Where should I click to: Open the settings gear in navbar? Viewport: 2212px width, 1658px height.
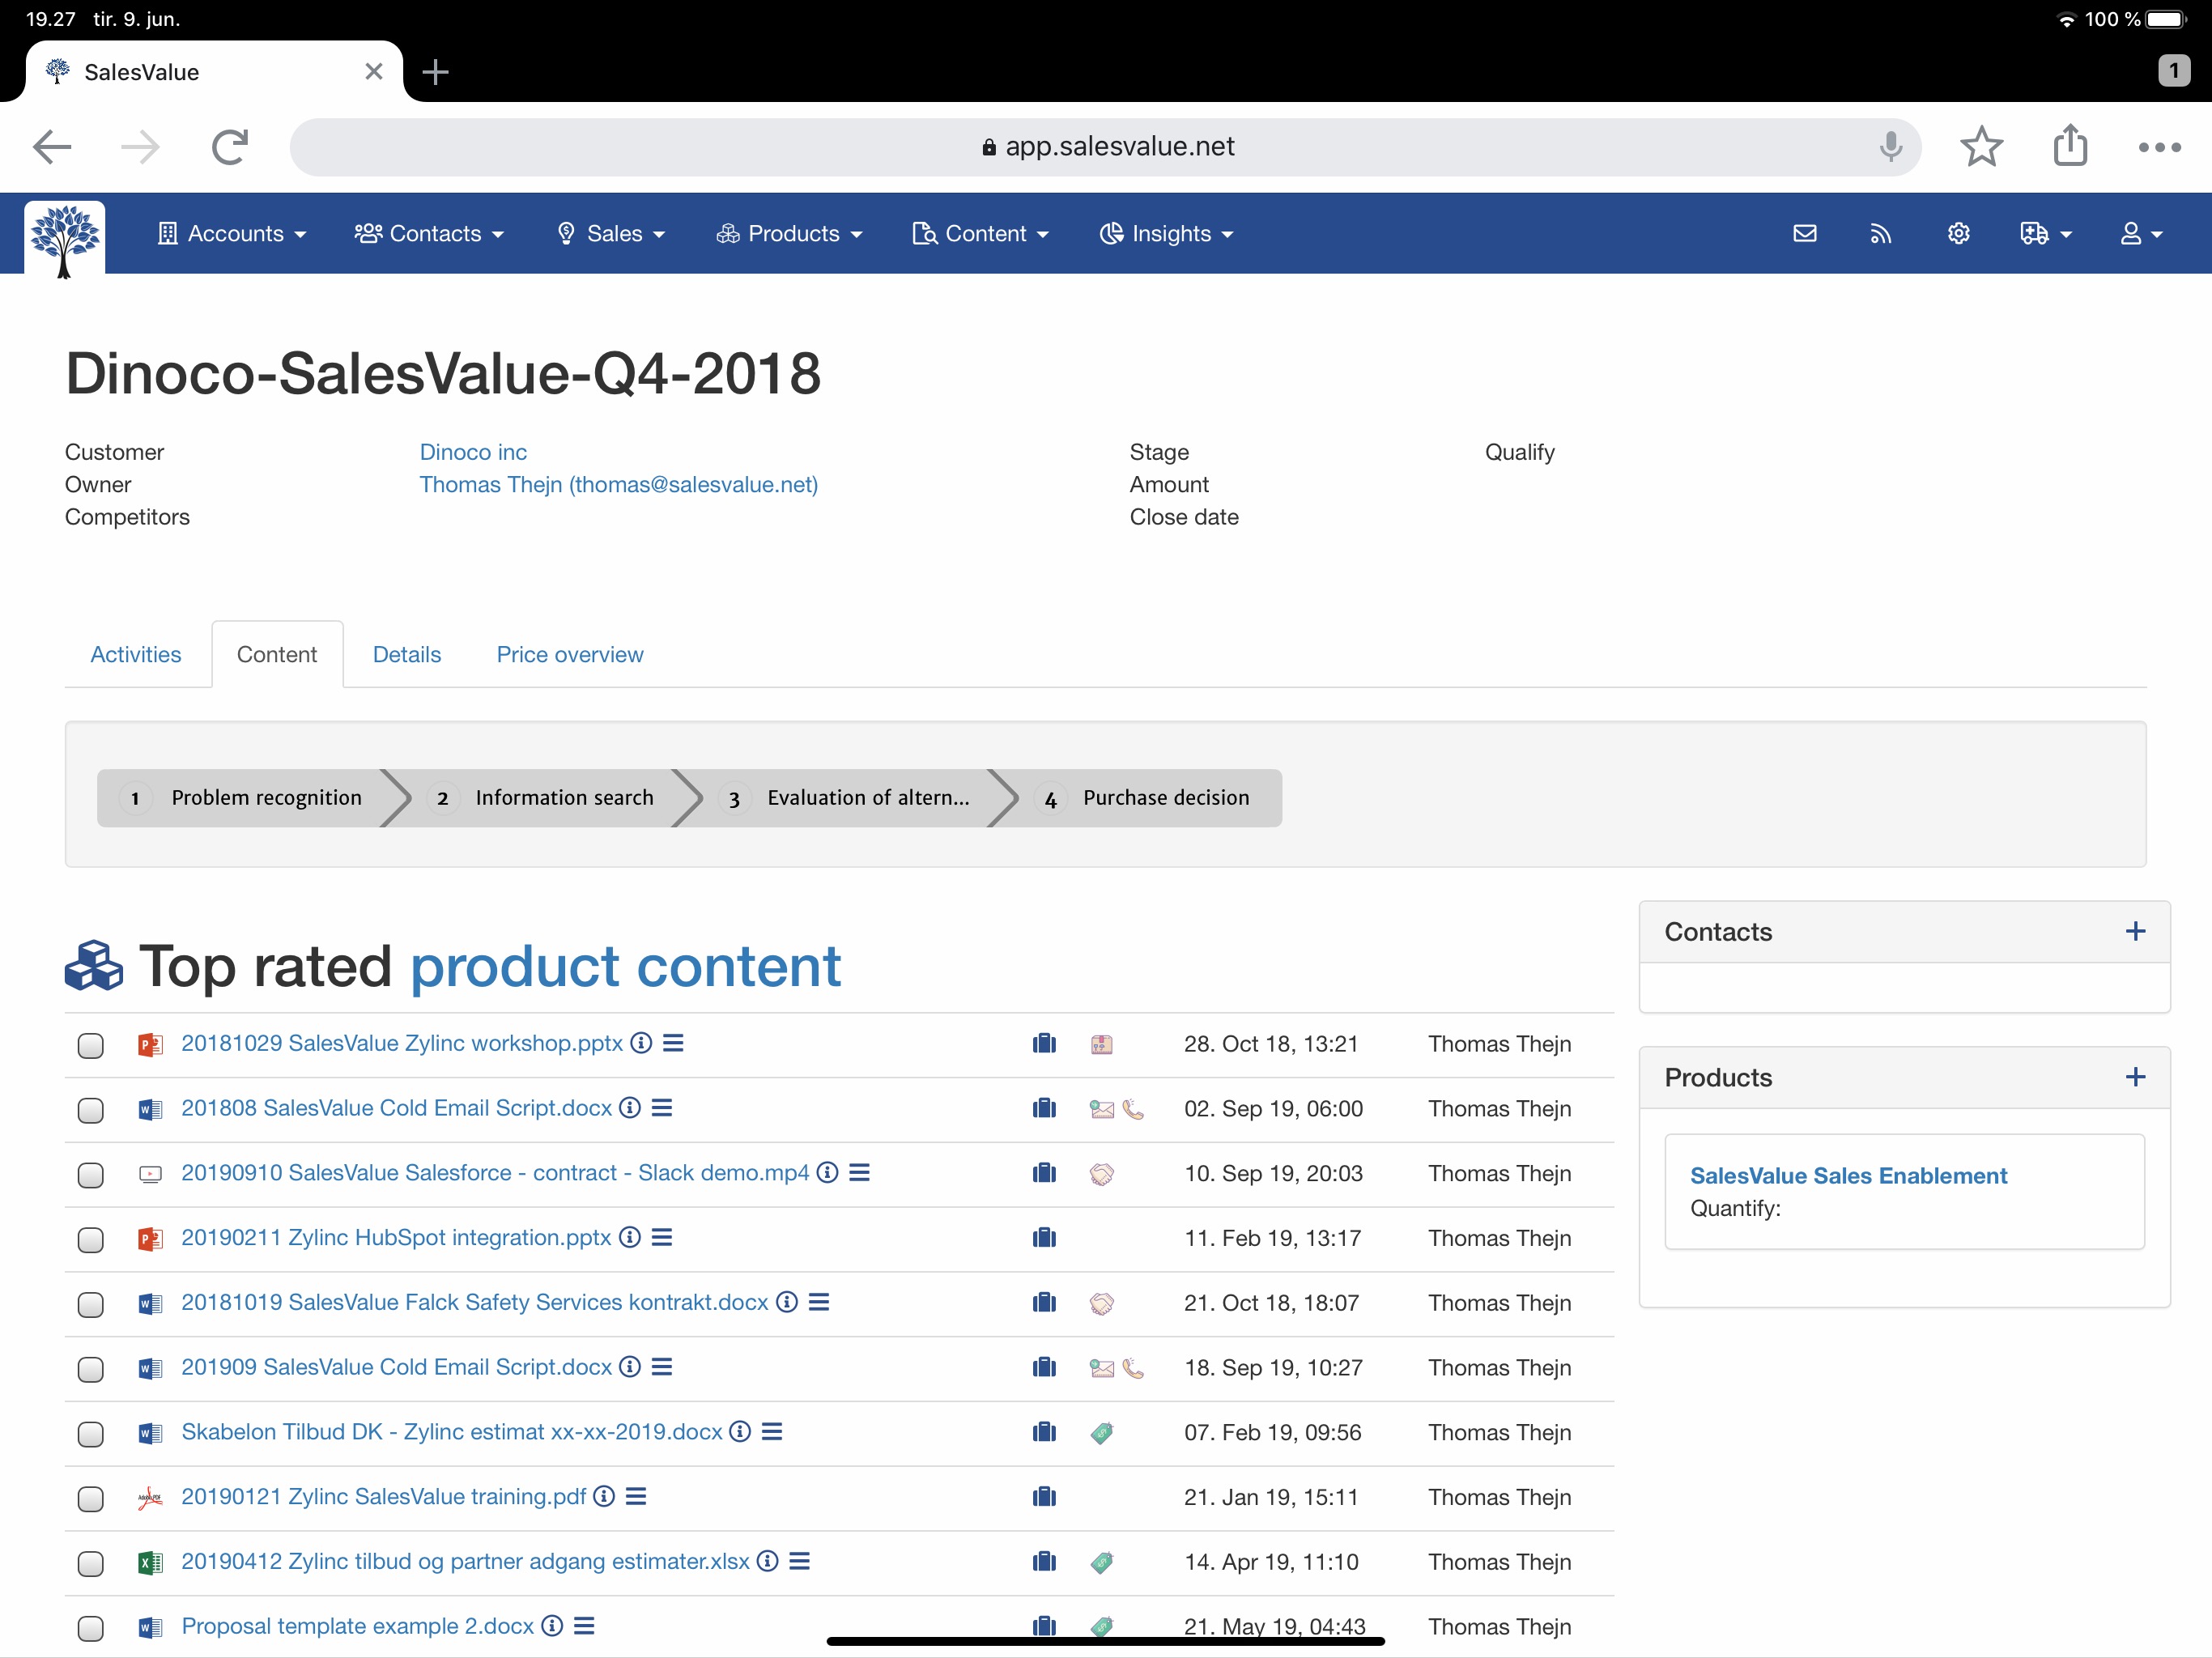pyautogui.click(x=1958, y=233)
